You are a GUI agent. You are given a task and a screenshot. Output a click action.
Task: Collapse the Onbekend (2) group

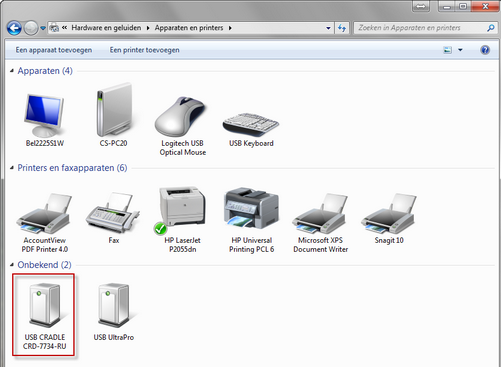click(x=12, y=265)
